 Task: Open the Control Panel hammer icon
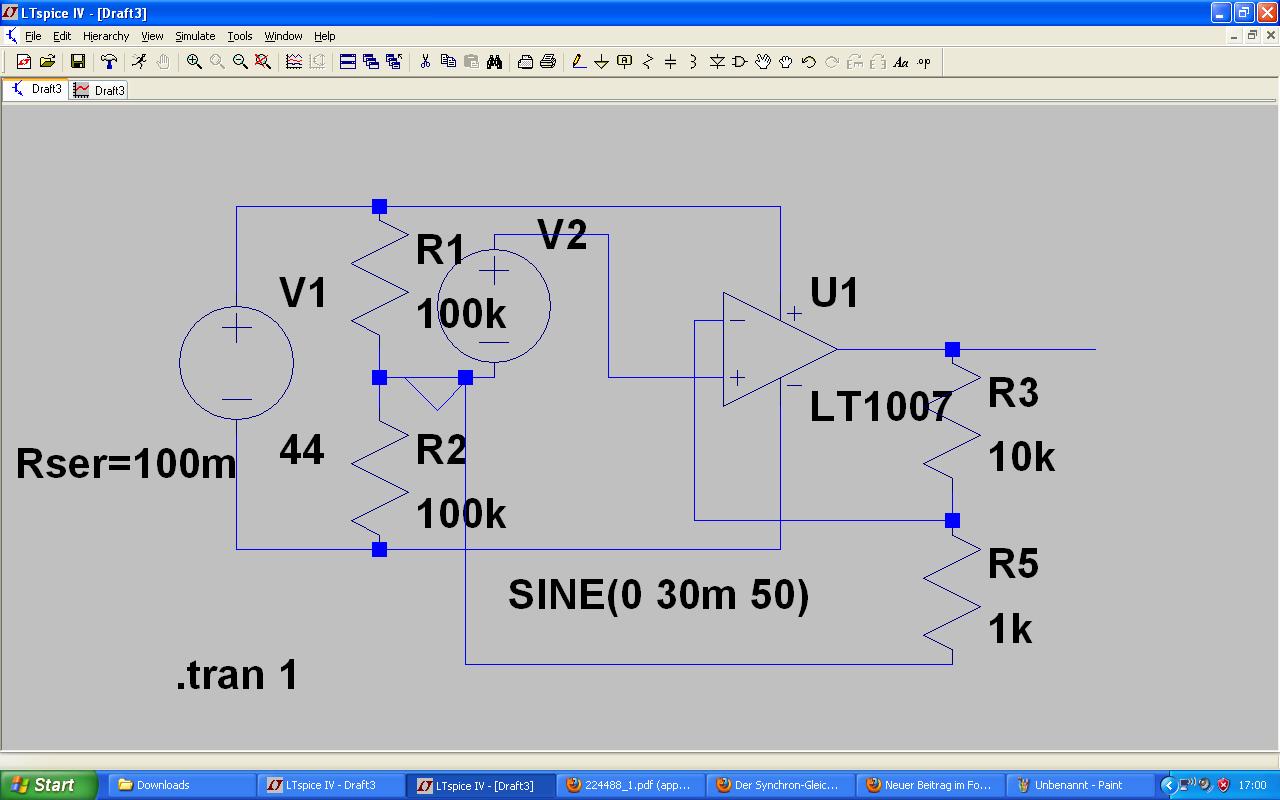tap(109, 62)
